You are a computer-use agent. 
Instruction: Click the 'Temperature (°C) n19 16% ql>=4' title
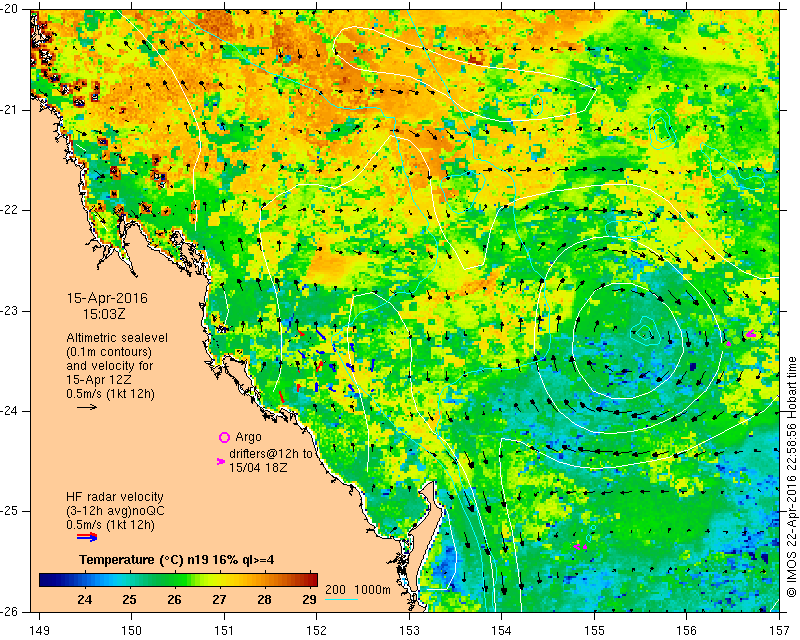pyautogui.click(x=177, y=560)
